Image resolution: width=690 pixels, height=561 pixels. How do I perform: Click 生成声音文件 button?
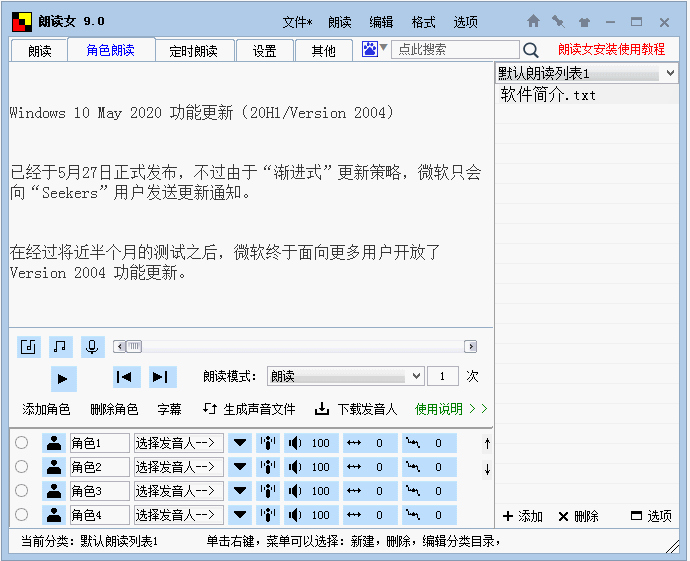point(249,409)
